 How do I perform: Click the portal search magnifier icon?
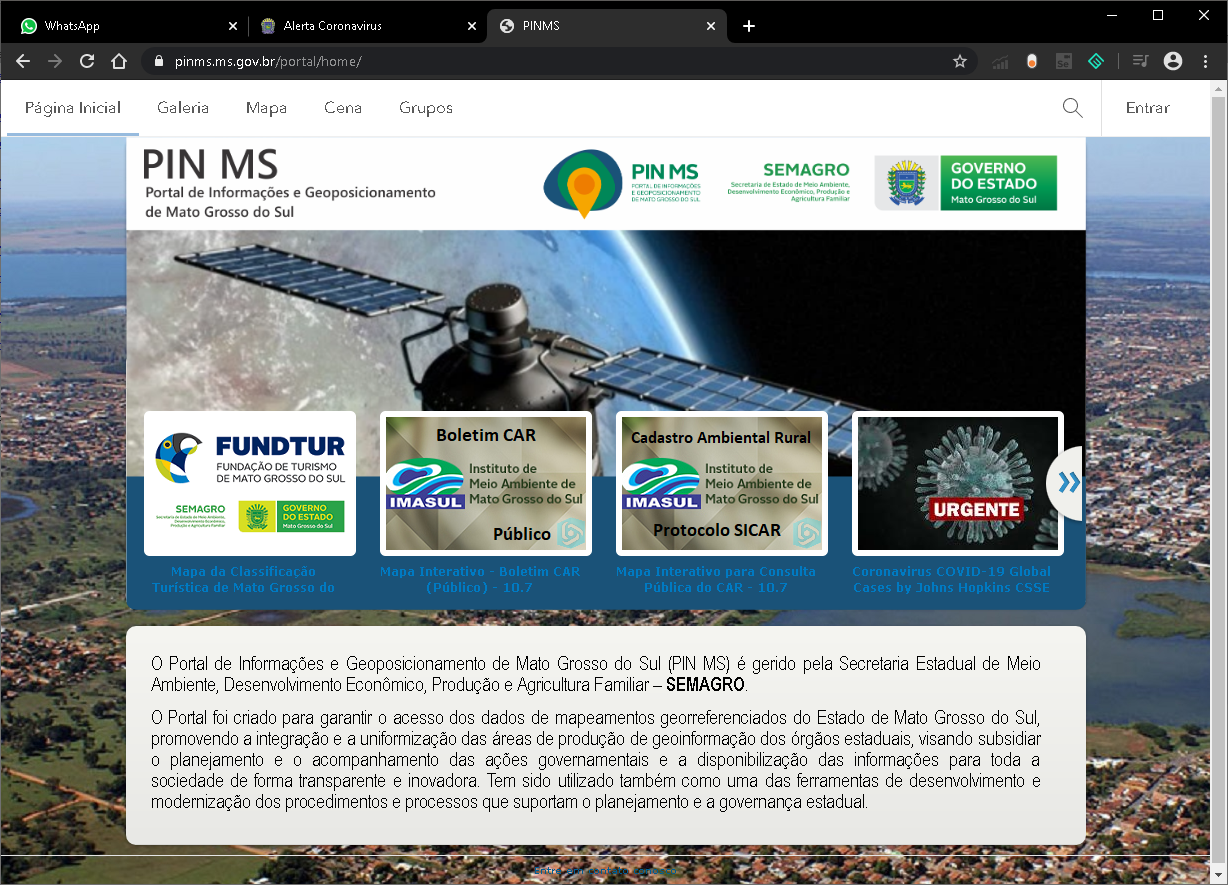pos(1072,108)
